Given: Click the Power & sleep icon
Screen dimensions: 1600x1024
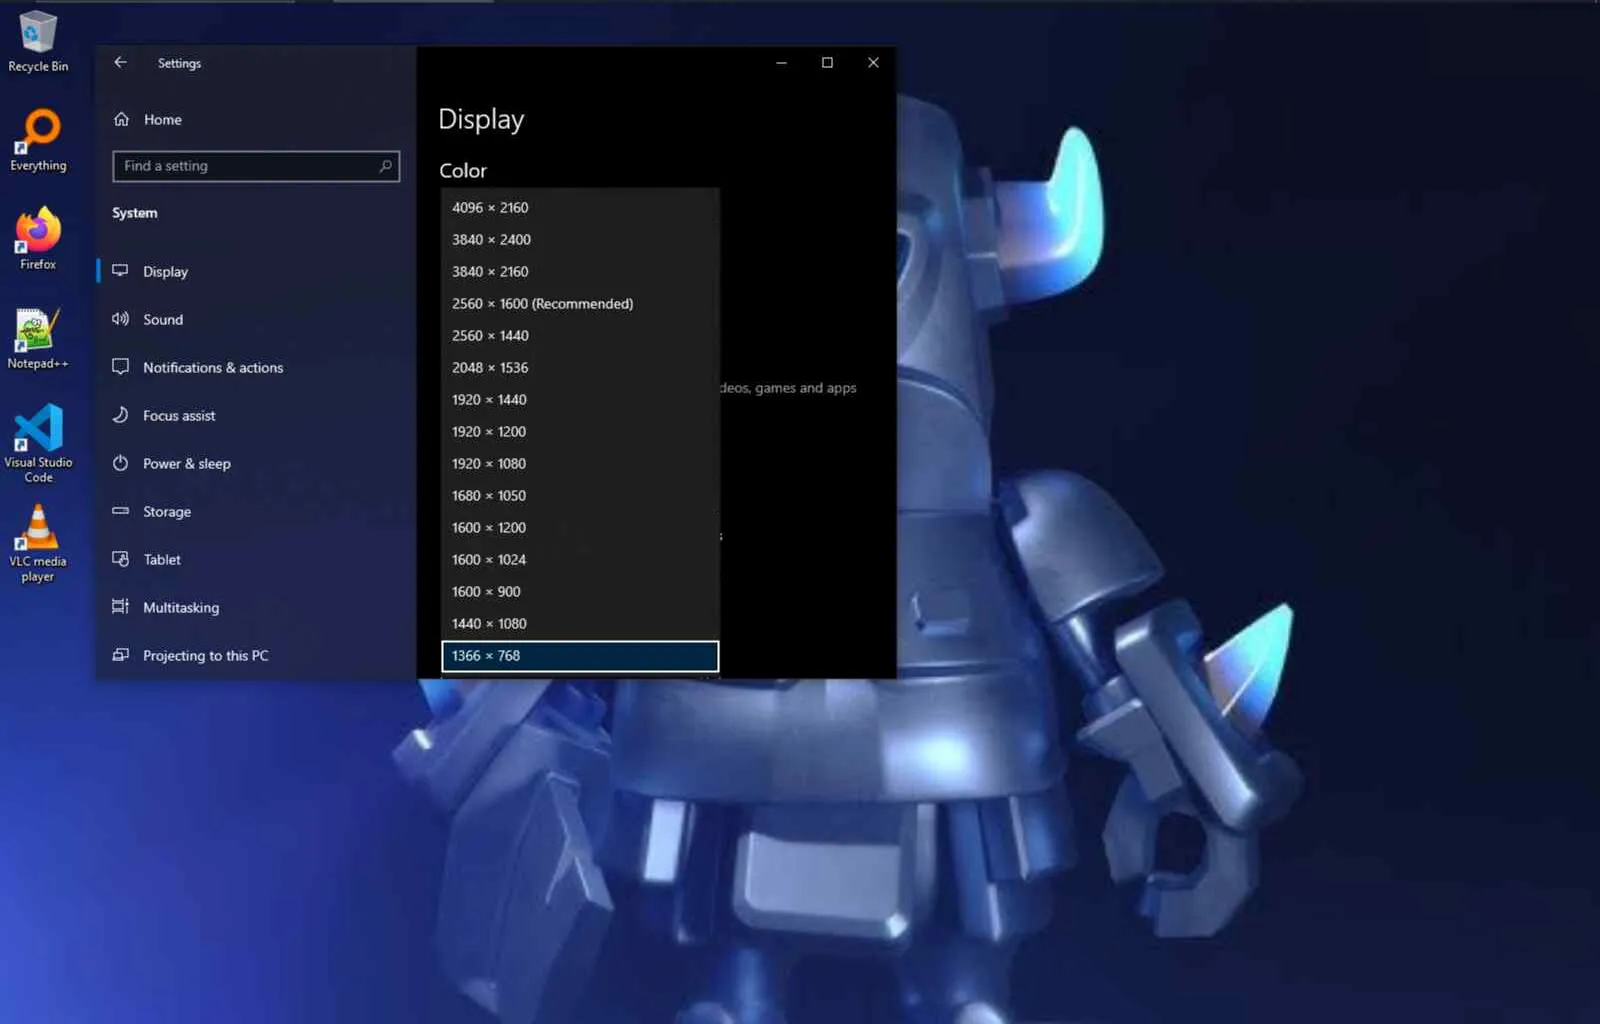Looking at the screenshot, I should pos(120,463).
